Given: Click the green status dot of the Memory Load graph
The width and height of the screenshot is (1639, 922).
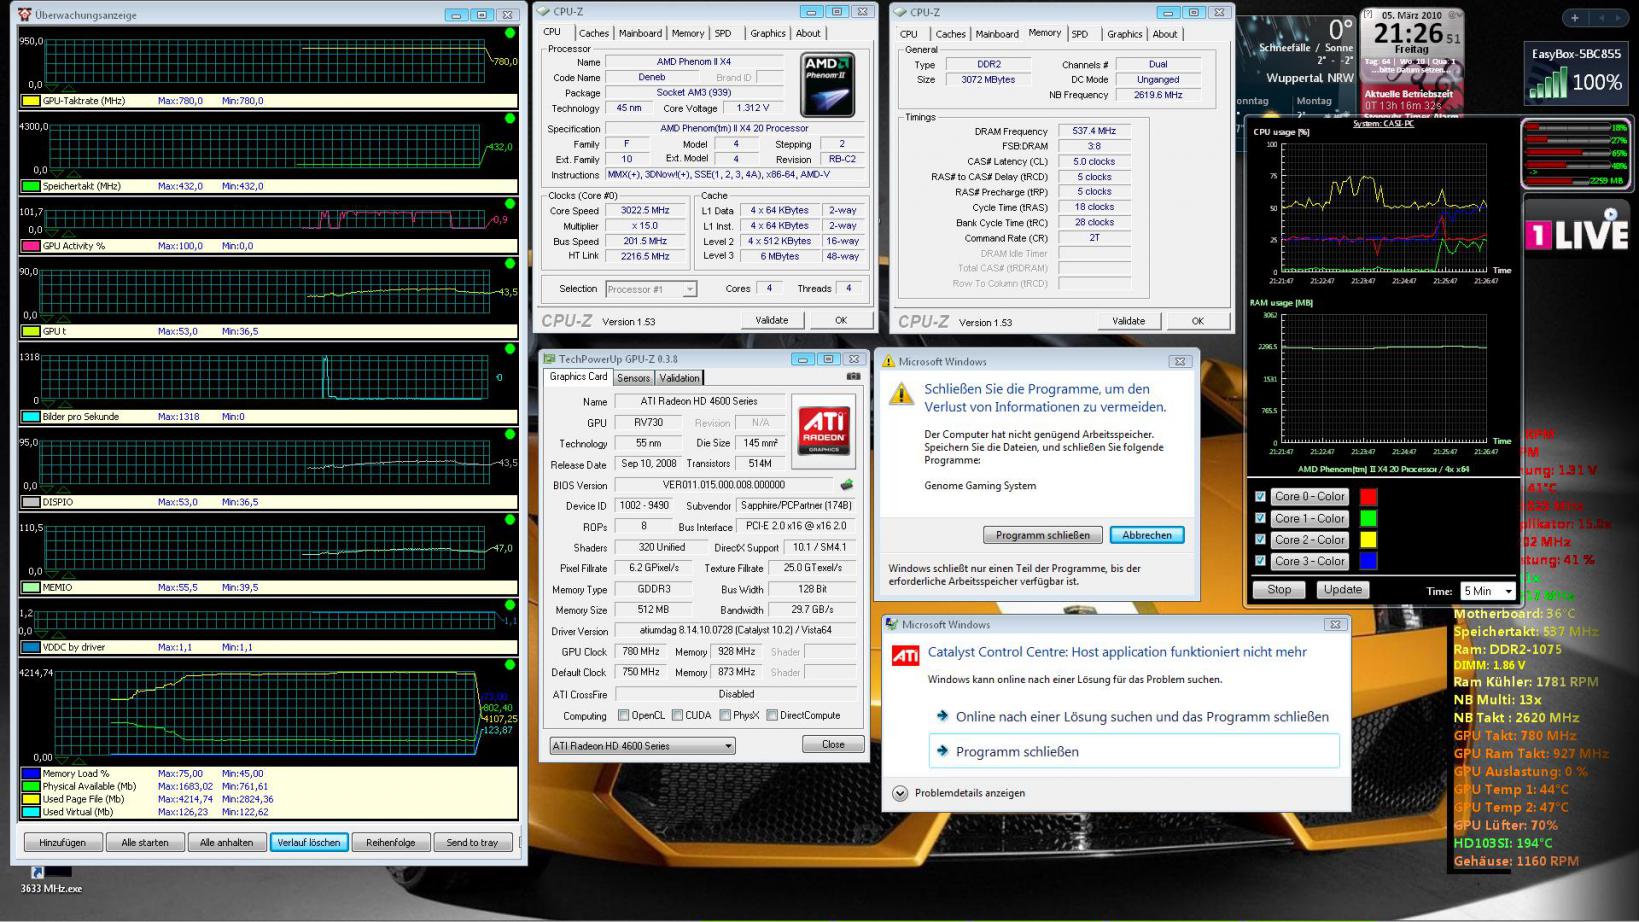Looking at the screenshot, I should 510,665.
